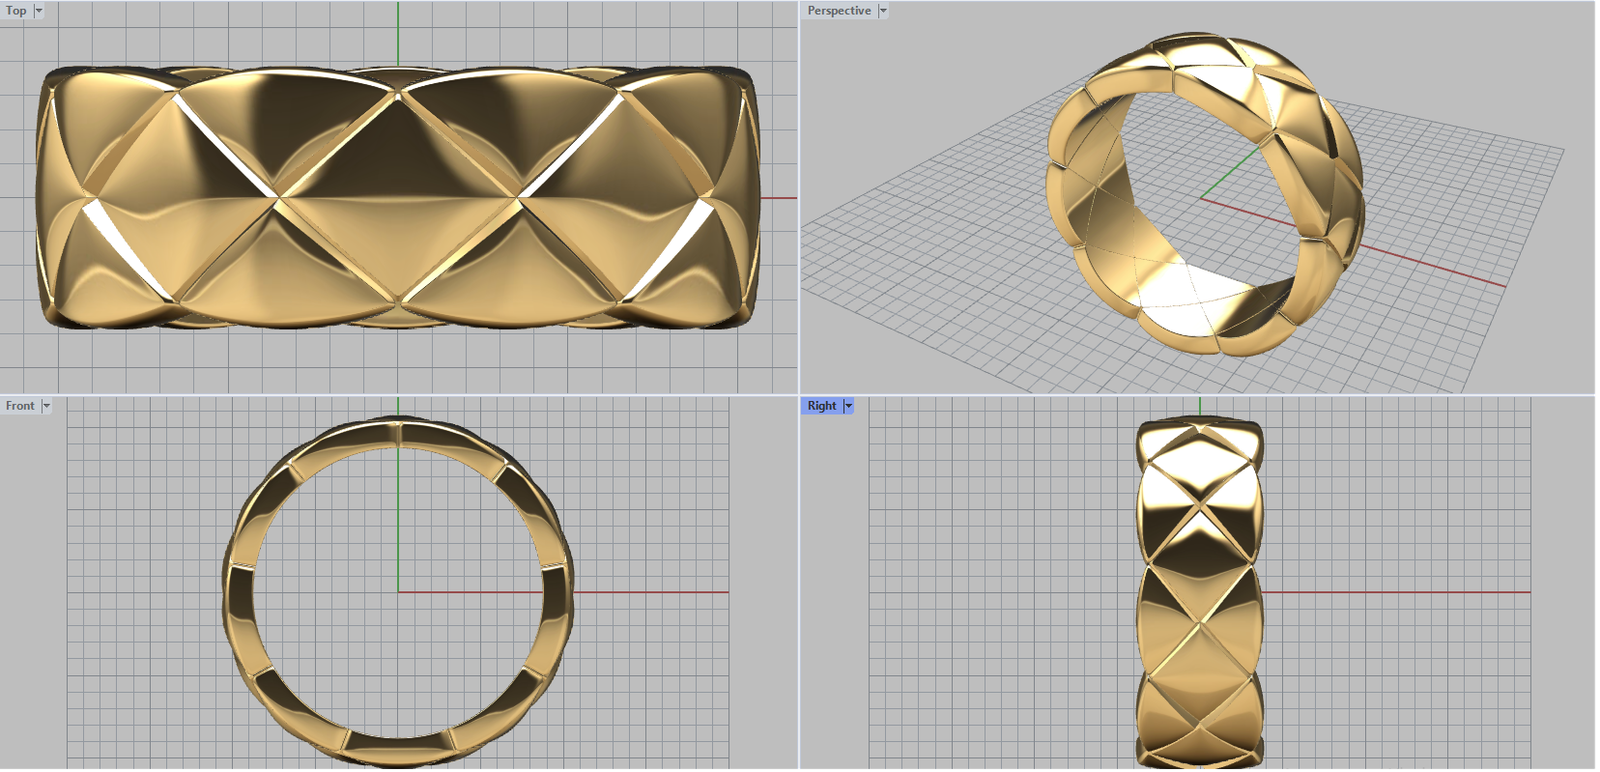Activate the Perspective viewport title

tap(838, 11)
